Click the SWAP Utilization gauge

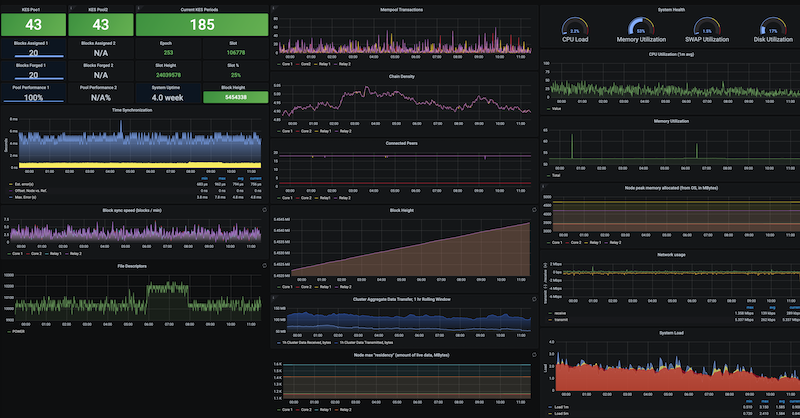coord(707,29)
